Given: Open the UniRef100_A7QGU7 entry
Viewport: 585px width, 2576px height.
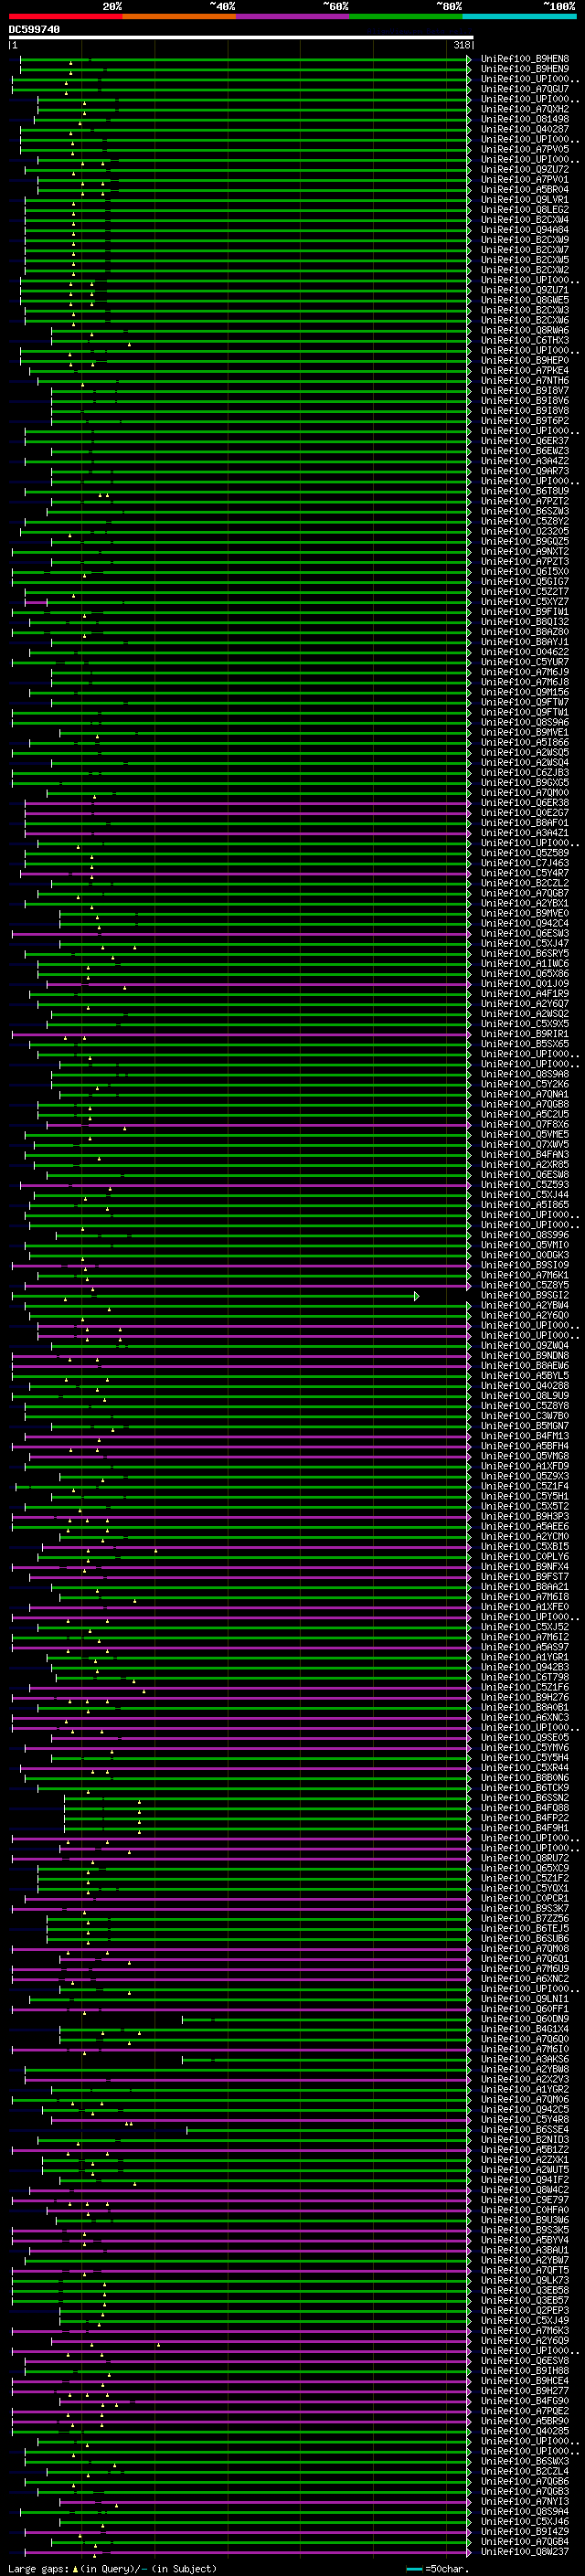Looking at the screenshot, I should pyautogui.click(x=525, y=89).
